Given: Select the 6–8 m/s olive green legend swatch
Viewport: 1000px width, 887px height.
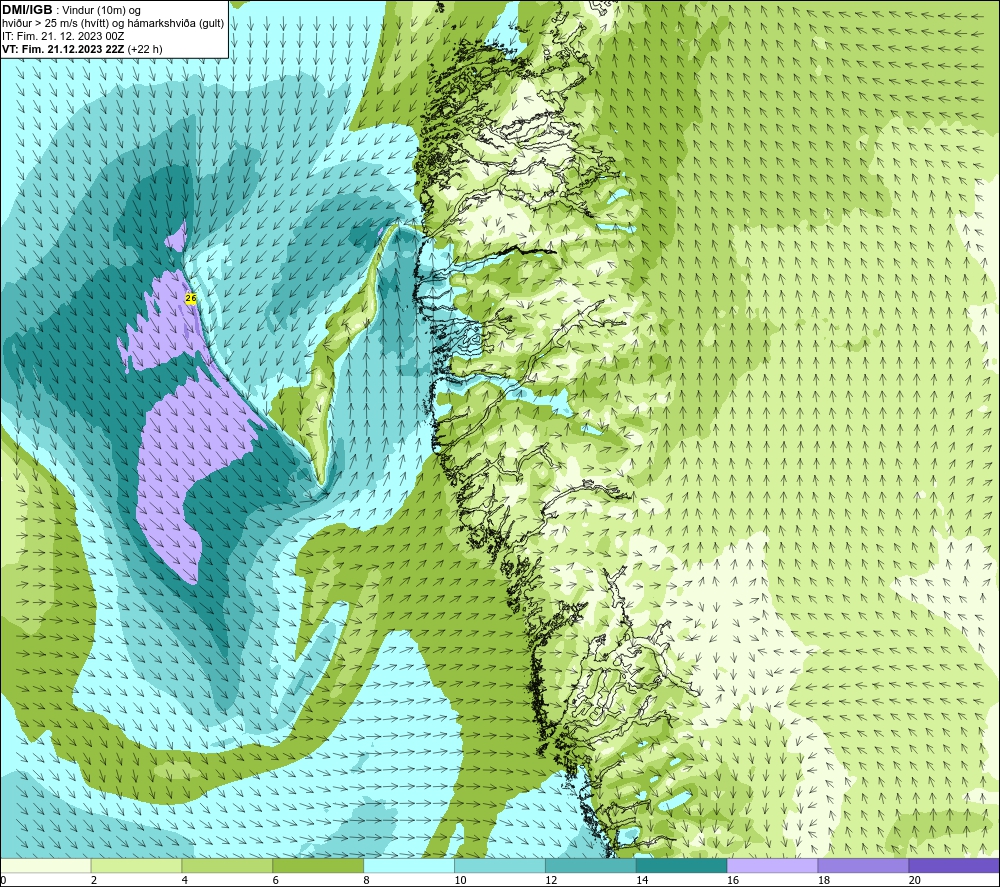Looking at the screenshot, I should [318, 865].
